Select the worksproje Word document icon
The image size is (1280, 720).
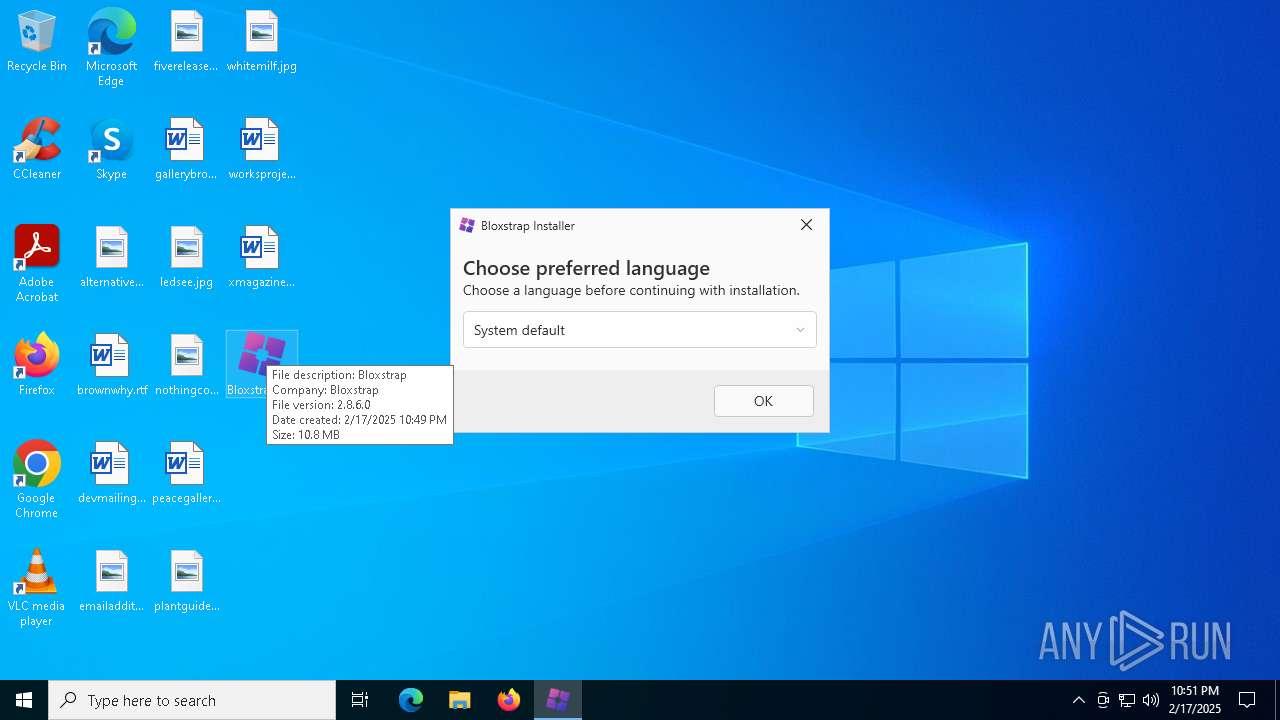coord(261,149)
